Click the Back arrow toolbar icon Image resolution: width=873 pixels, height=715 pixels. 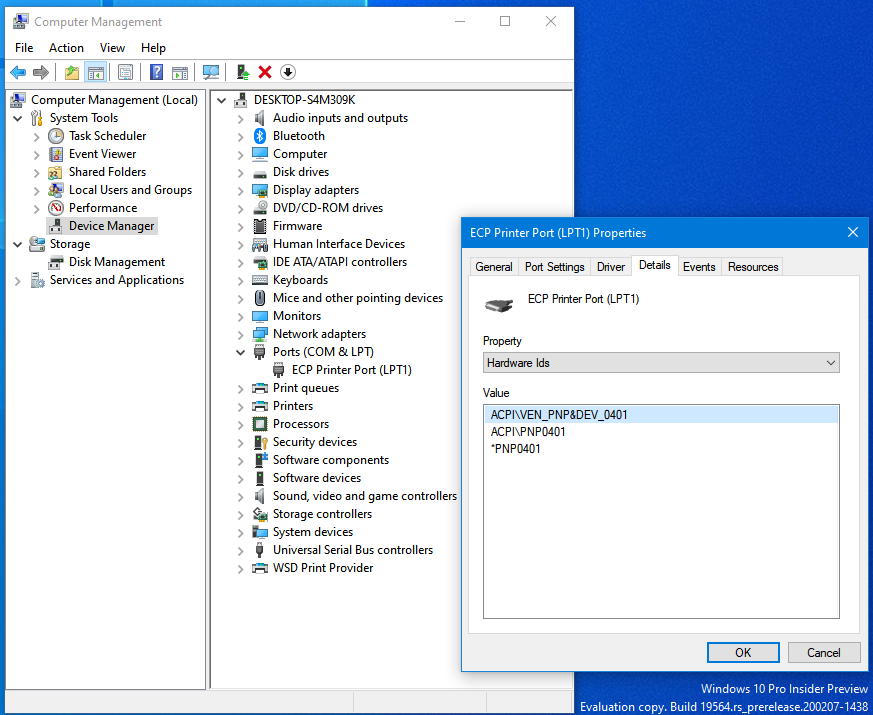pyautogui.click(x=18, y=72)
